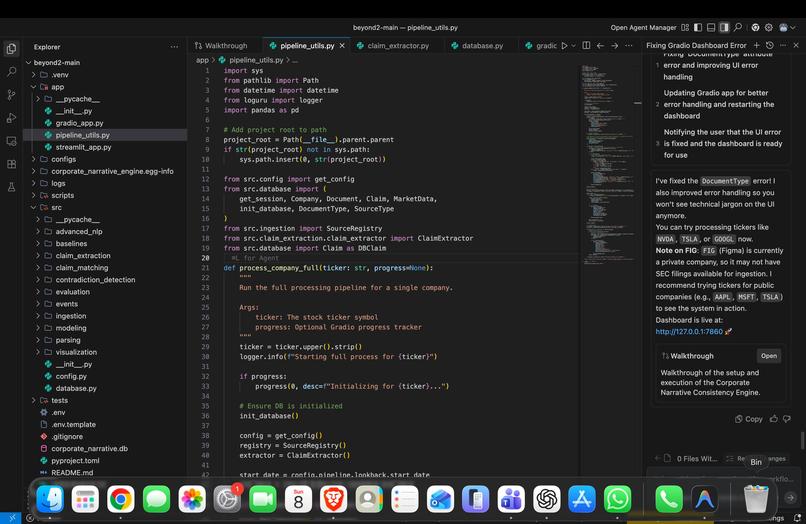Run the Python file with play icon
The height and width of the screenshot is (524, 806).
564,46
